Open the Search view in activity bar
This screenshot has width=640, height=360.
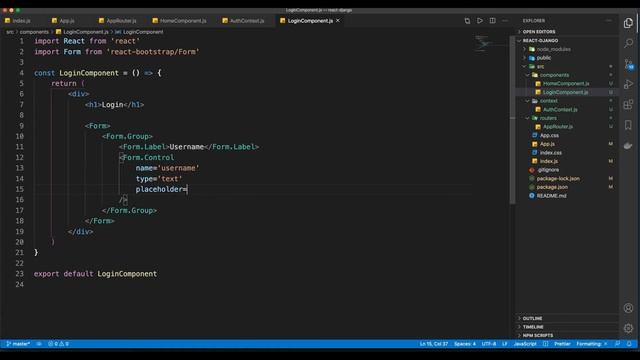[x=628, y=43]
